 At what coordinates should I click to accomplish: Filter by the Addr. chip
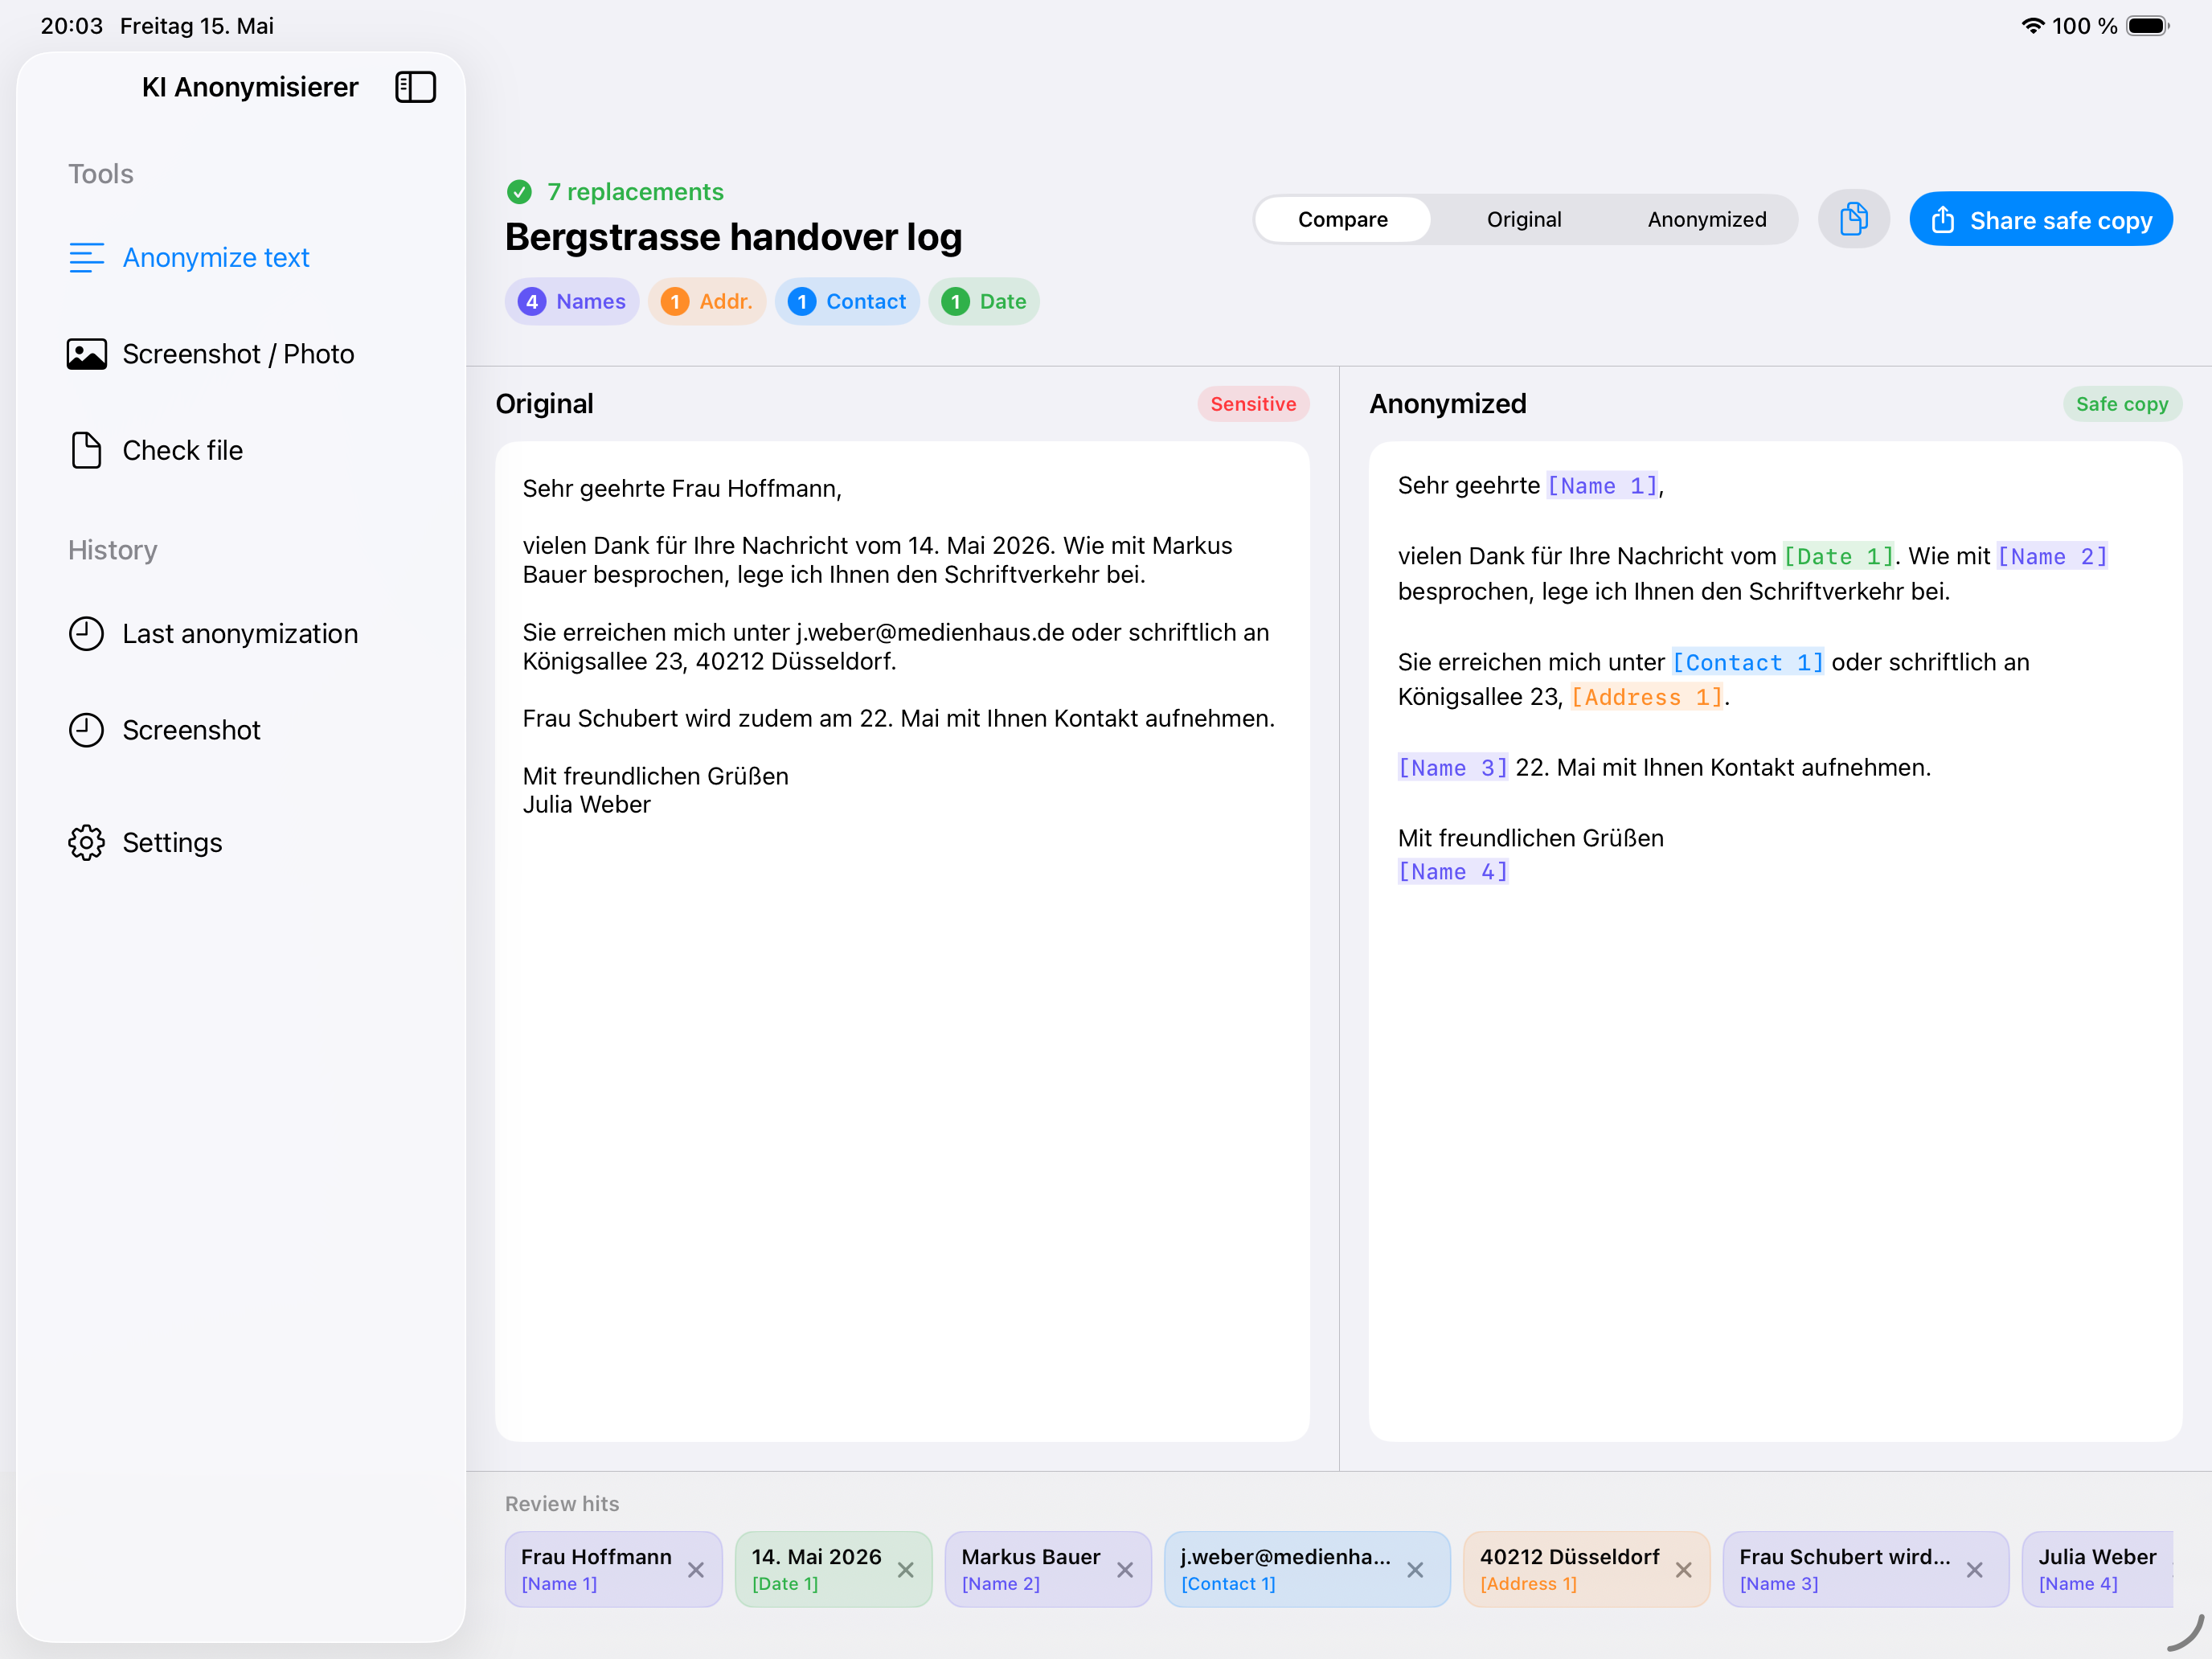pyautogui.click(x=706, y=301)
